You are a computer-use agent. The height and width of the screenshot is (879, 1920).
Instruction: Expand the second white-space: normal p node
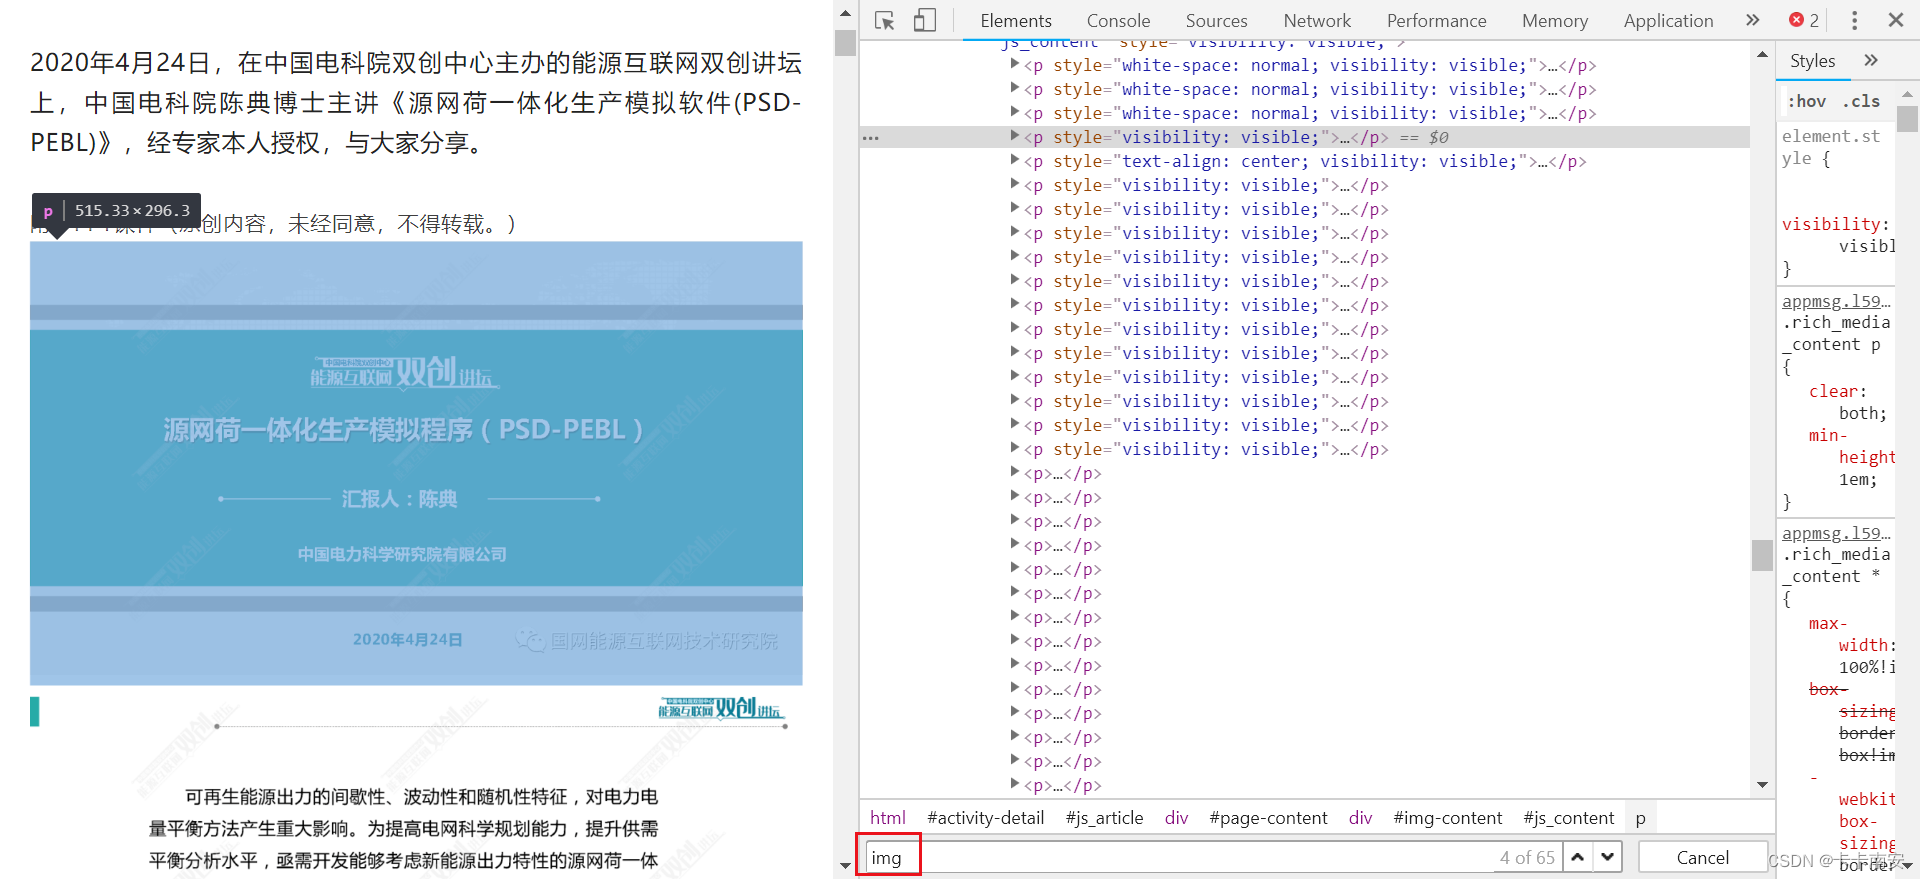pos(1015,88)
